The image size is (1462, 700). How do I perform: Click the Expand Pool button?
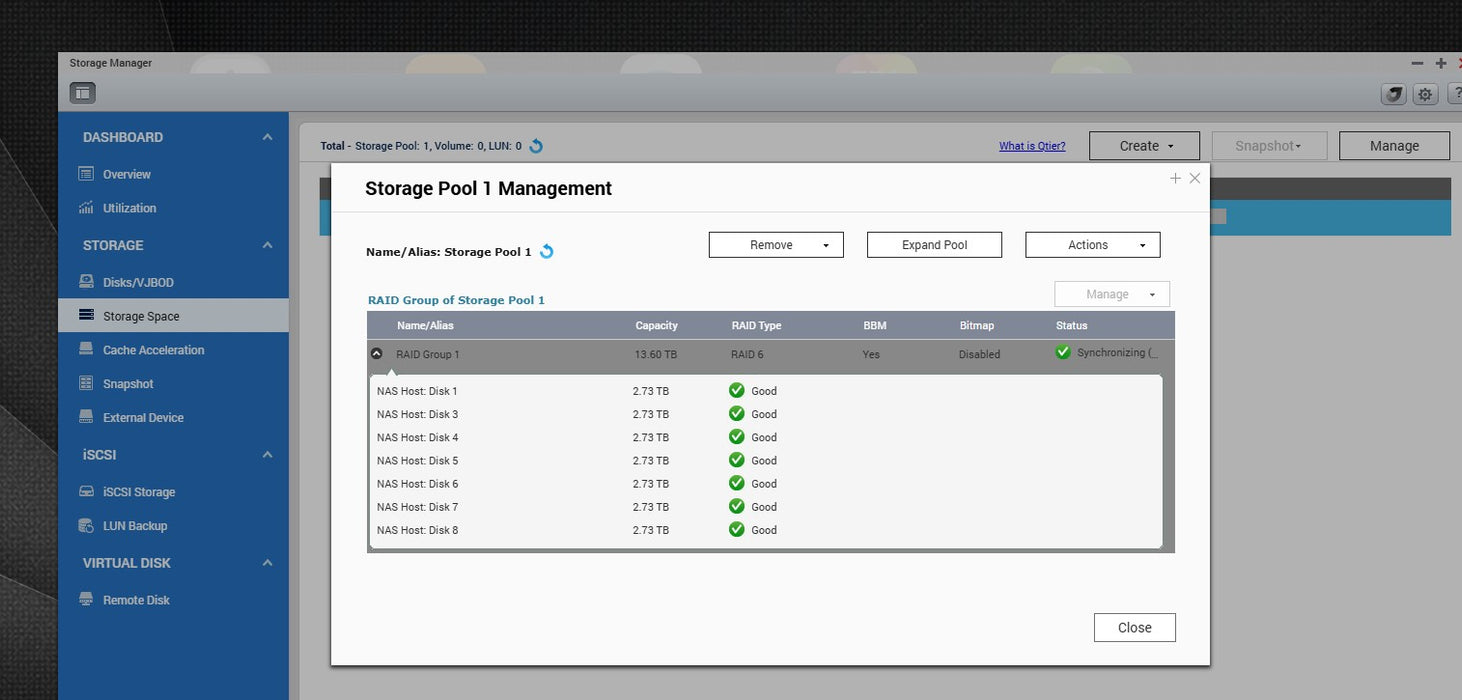point(934,245)
